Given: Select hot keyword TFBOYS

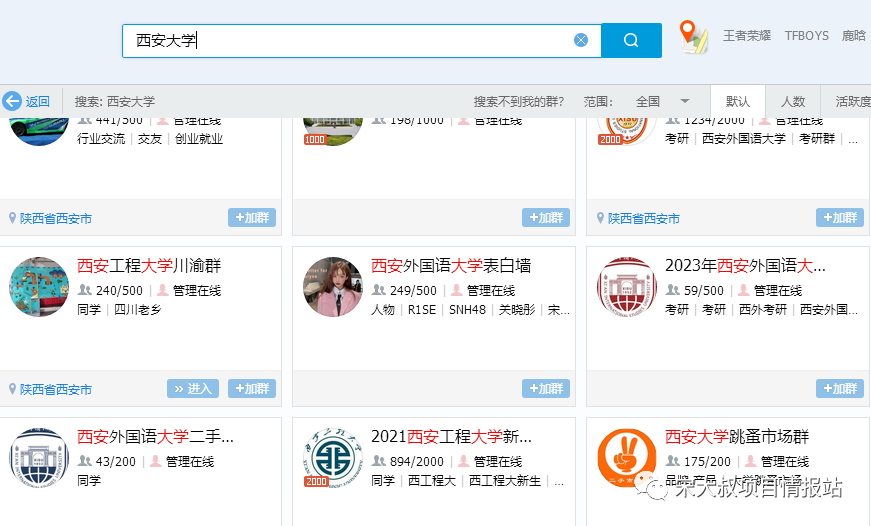Looking at the screenshot, I should point(807,36).
